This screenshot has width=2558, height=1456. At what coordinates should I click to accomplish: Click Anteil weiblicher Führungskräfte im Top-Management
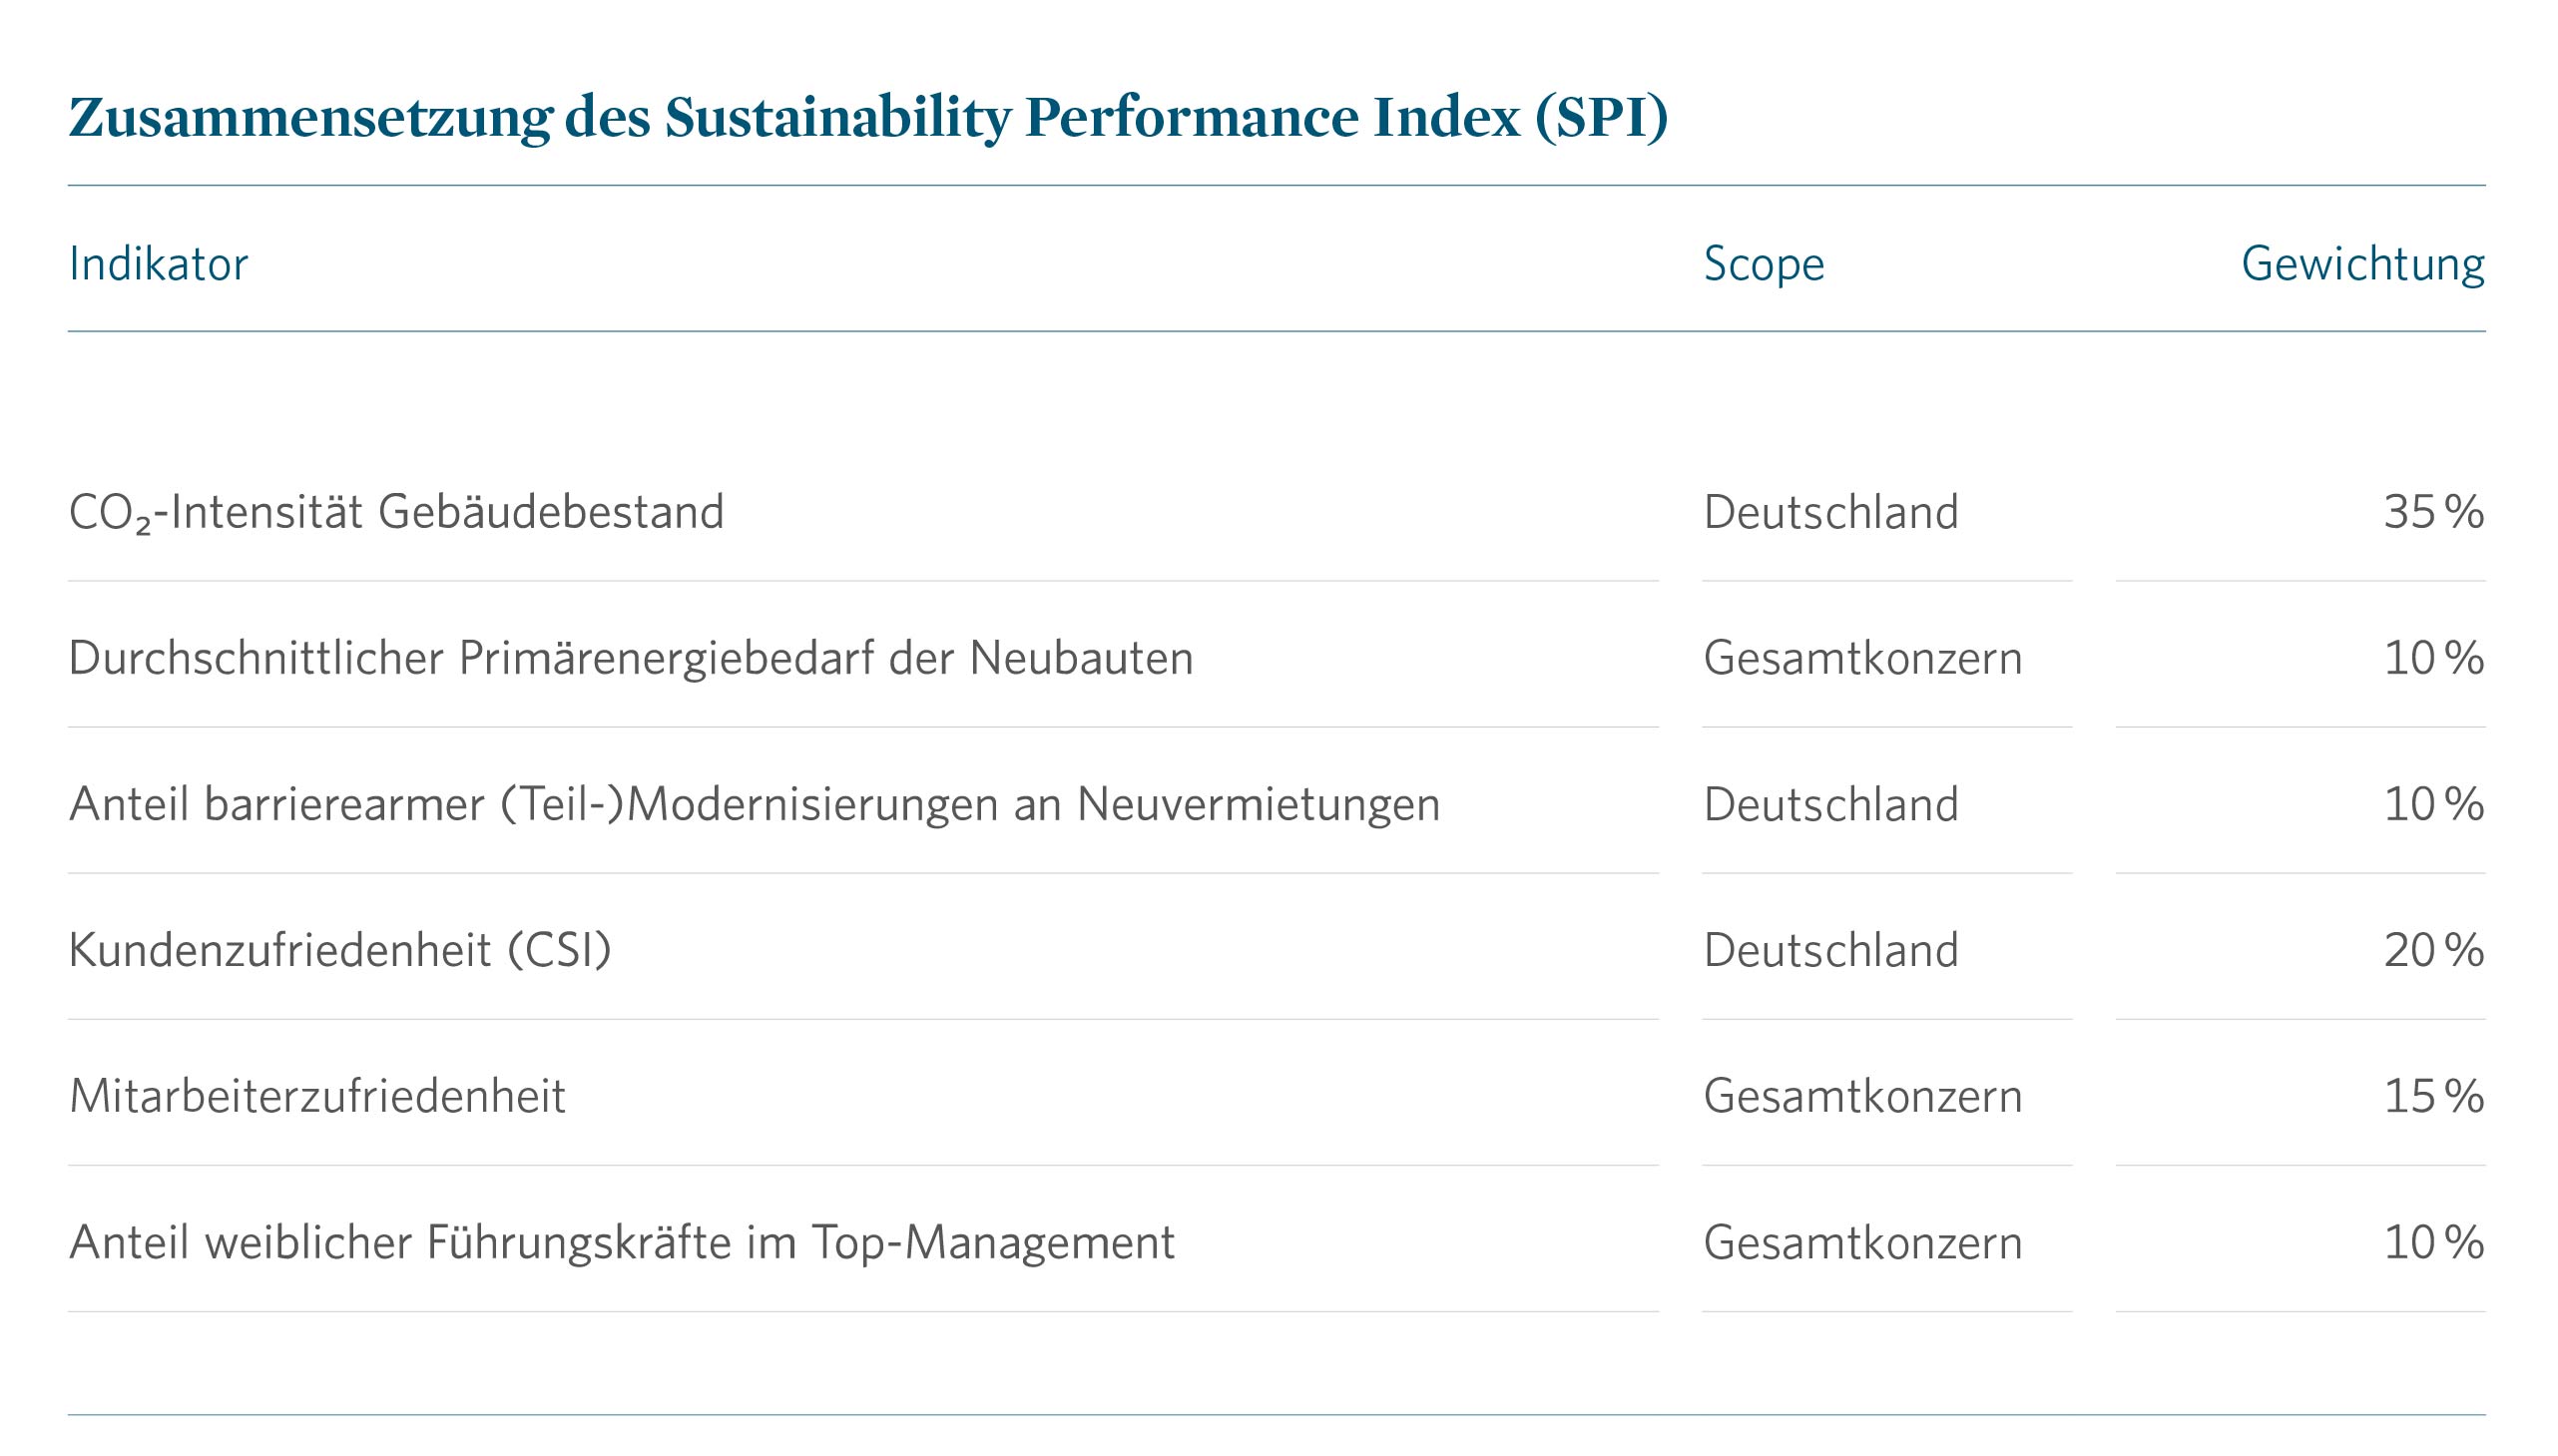pyautogui.click(x=621, y=1242)
